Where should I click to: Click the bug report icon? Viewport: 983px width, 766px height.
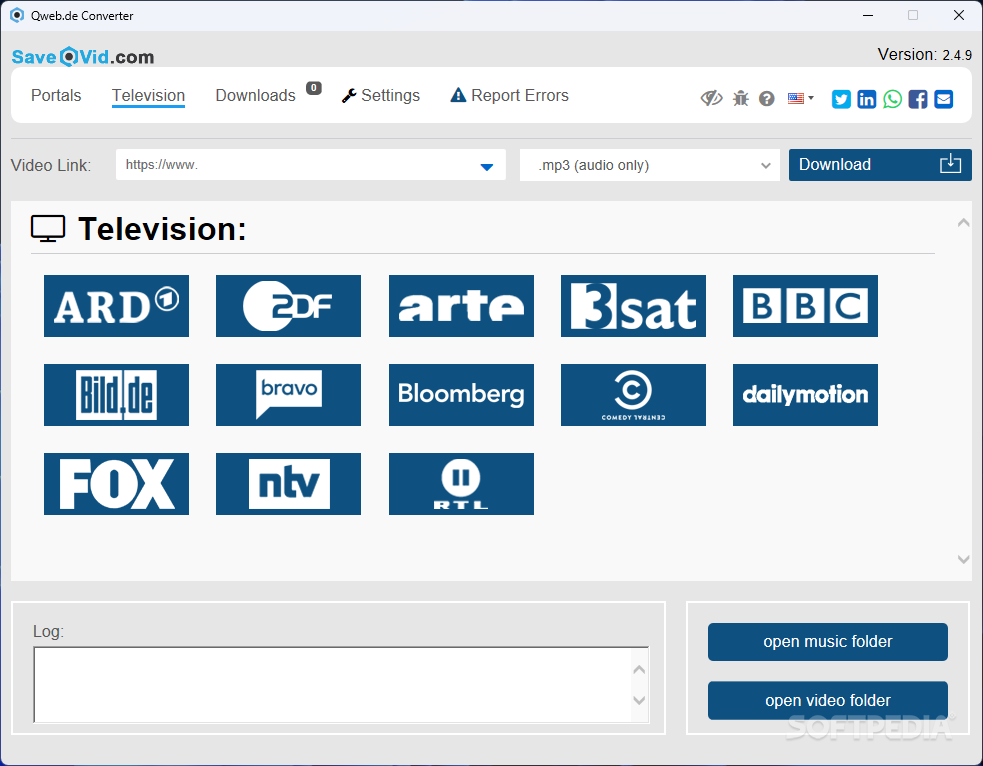[741, 98]
